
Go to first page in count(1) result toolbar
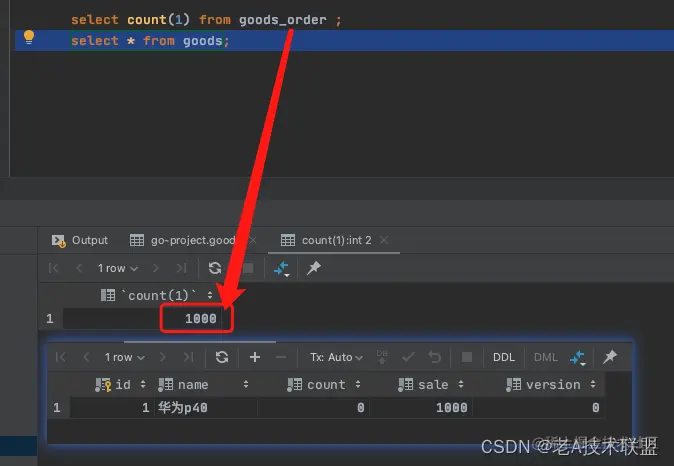[54, 268]
